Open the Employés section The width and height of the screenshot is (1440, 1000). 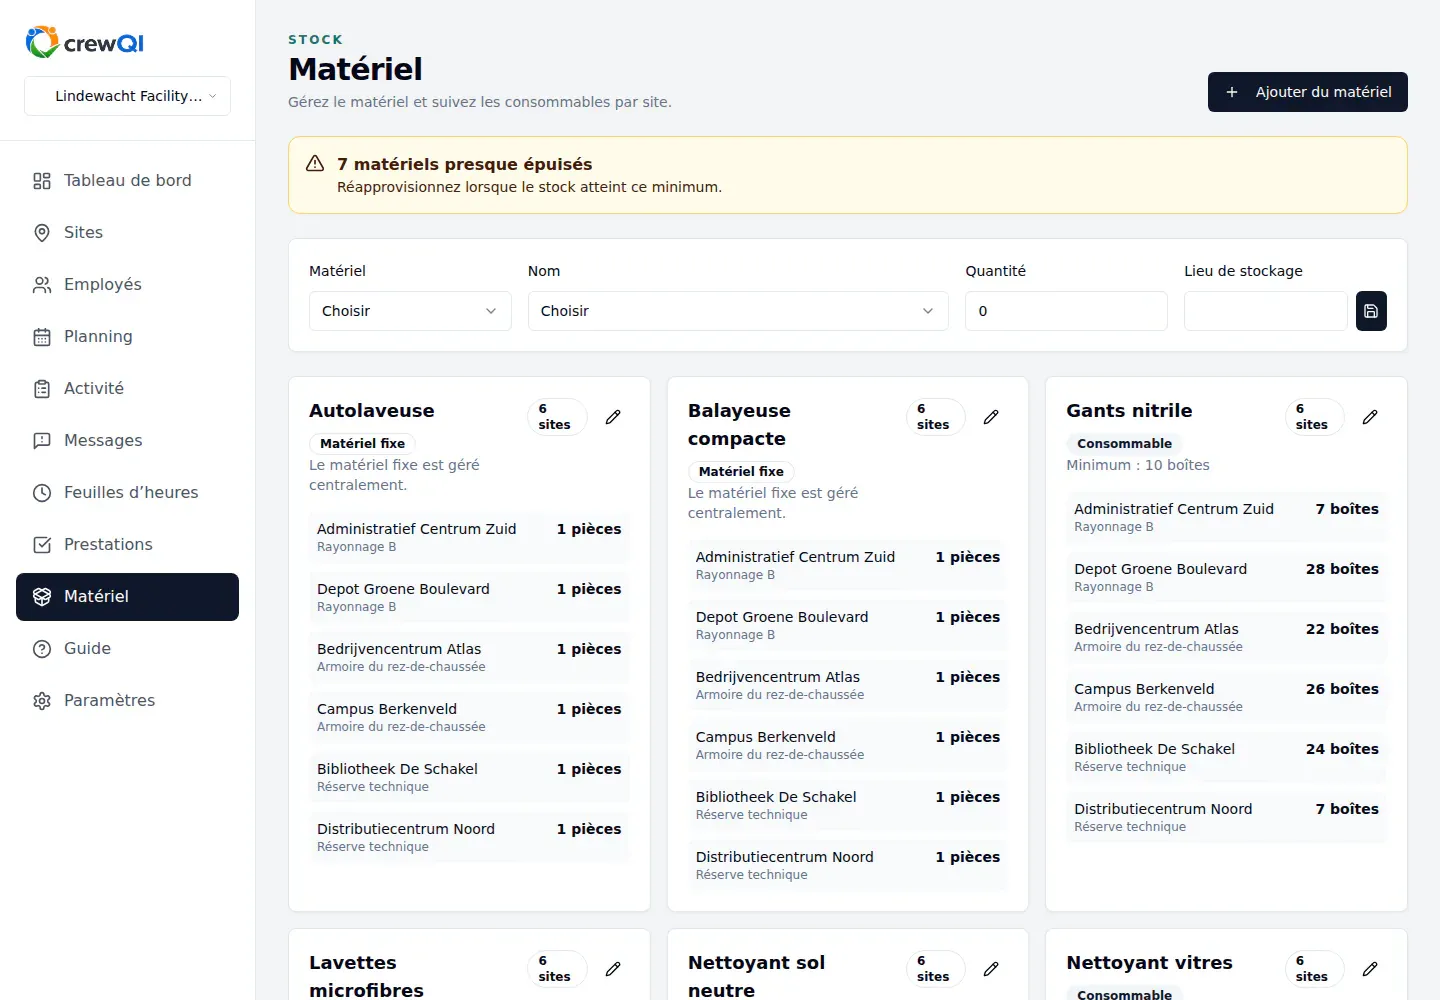coord(127,285)
